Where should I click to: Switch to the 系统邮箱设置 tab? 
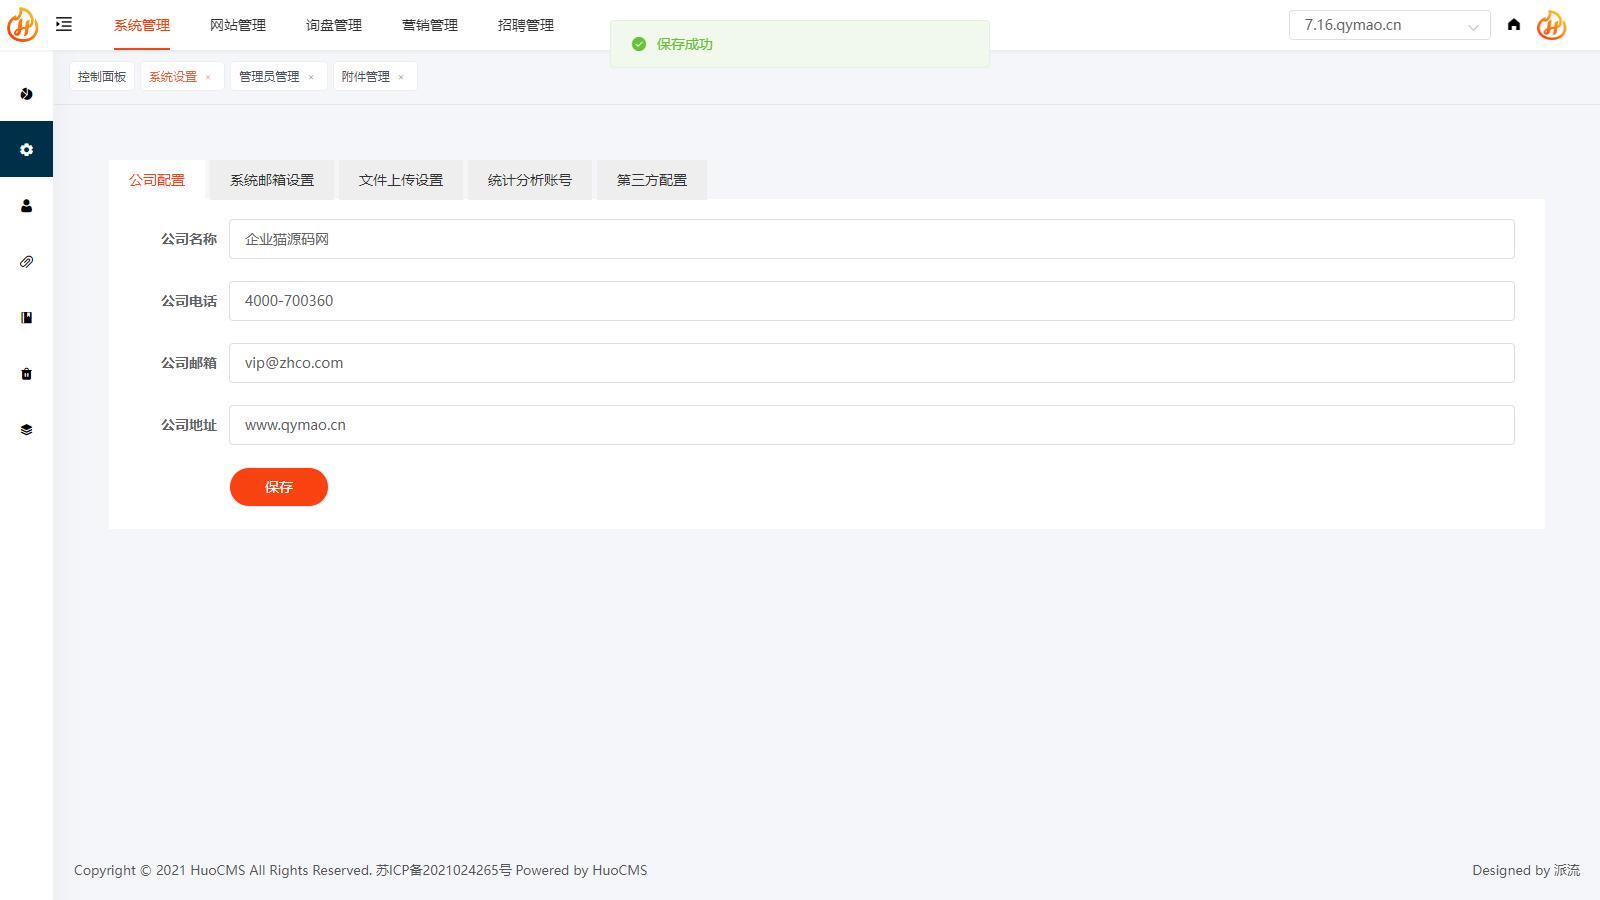click(272, 180)
